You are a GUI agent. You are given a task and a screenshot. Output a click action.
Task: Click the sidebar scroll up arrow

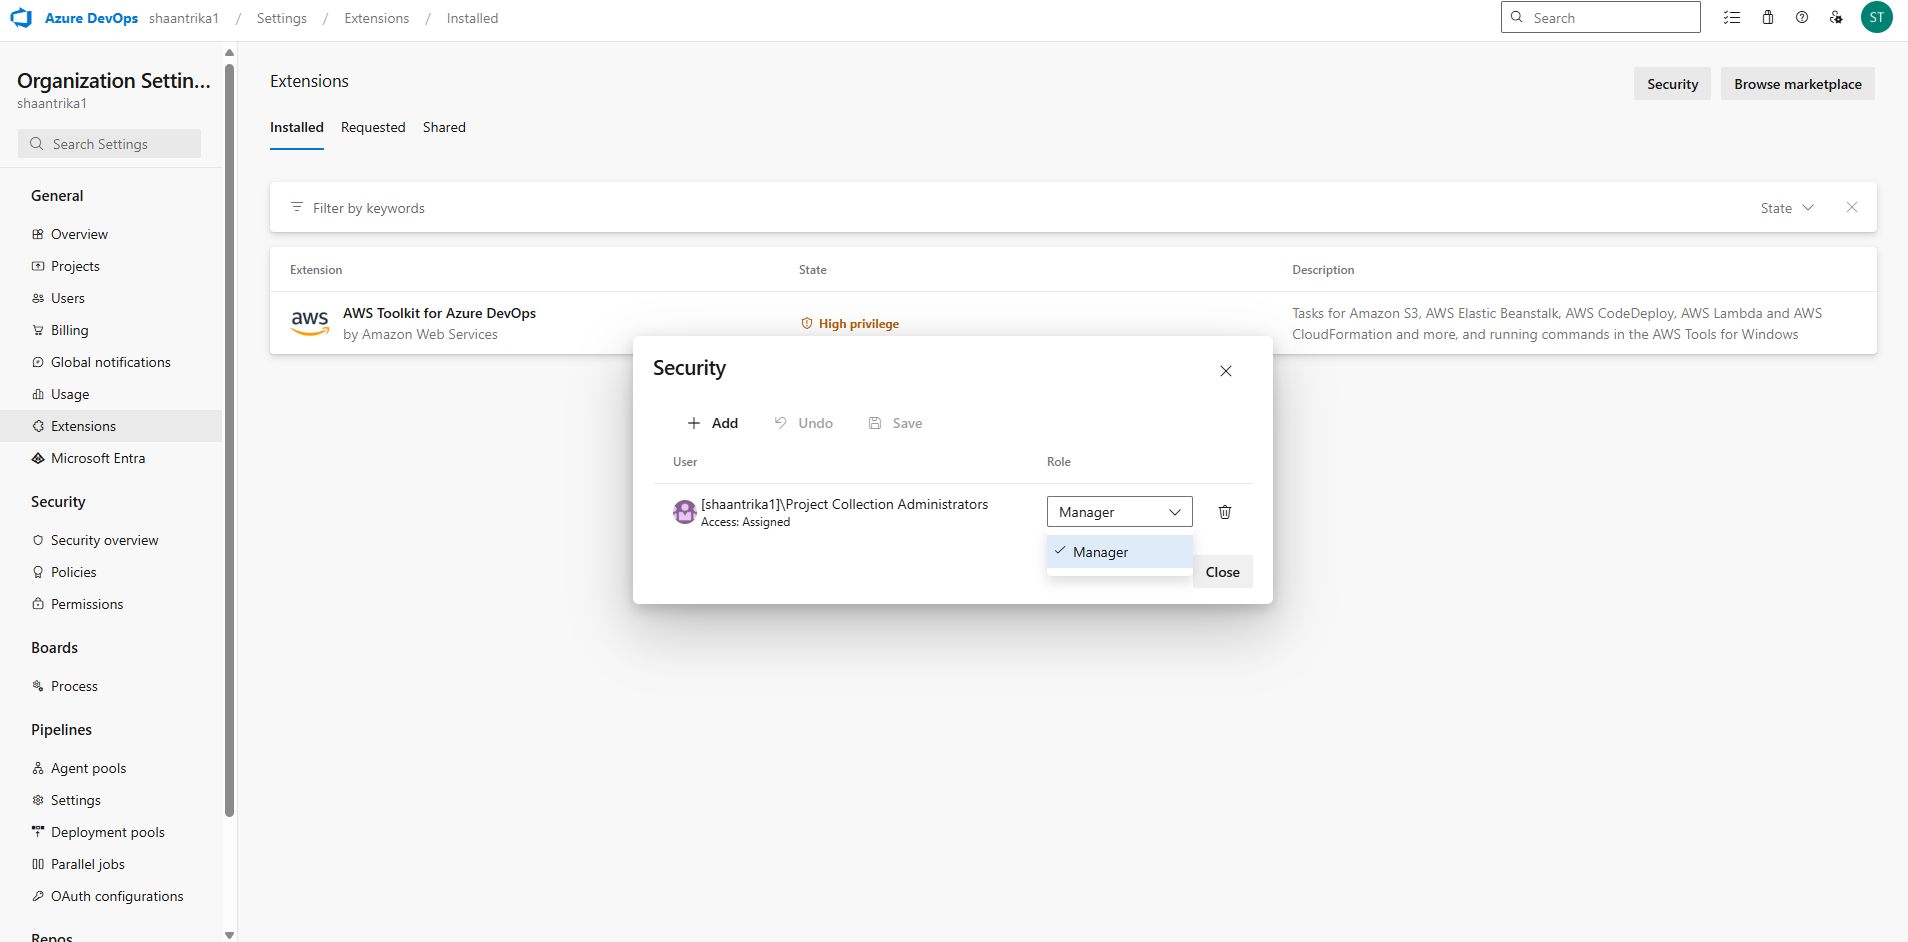point(230,52)
